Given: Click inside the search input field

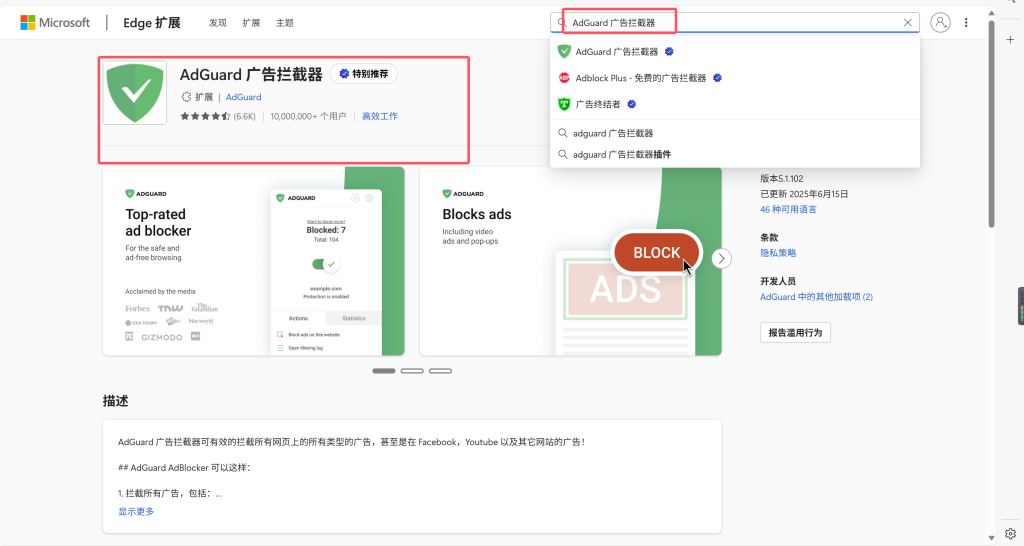Looking at the screenshot, I should (x=735, y=22).
